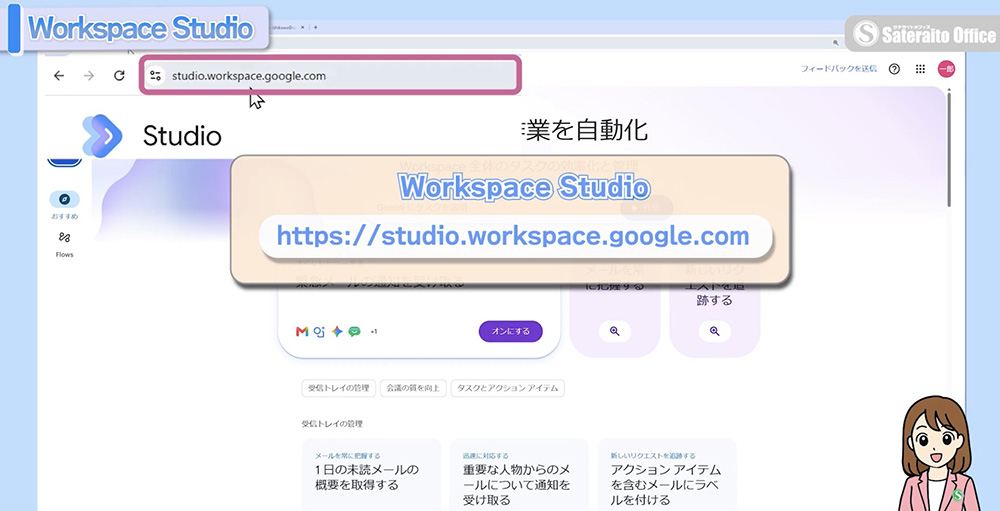Image resolution: width=1000 pixels, height=511 pixels.
Task: Click the studio.workspace.google.com address field
Action: tap(330, 76)
